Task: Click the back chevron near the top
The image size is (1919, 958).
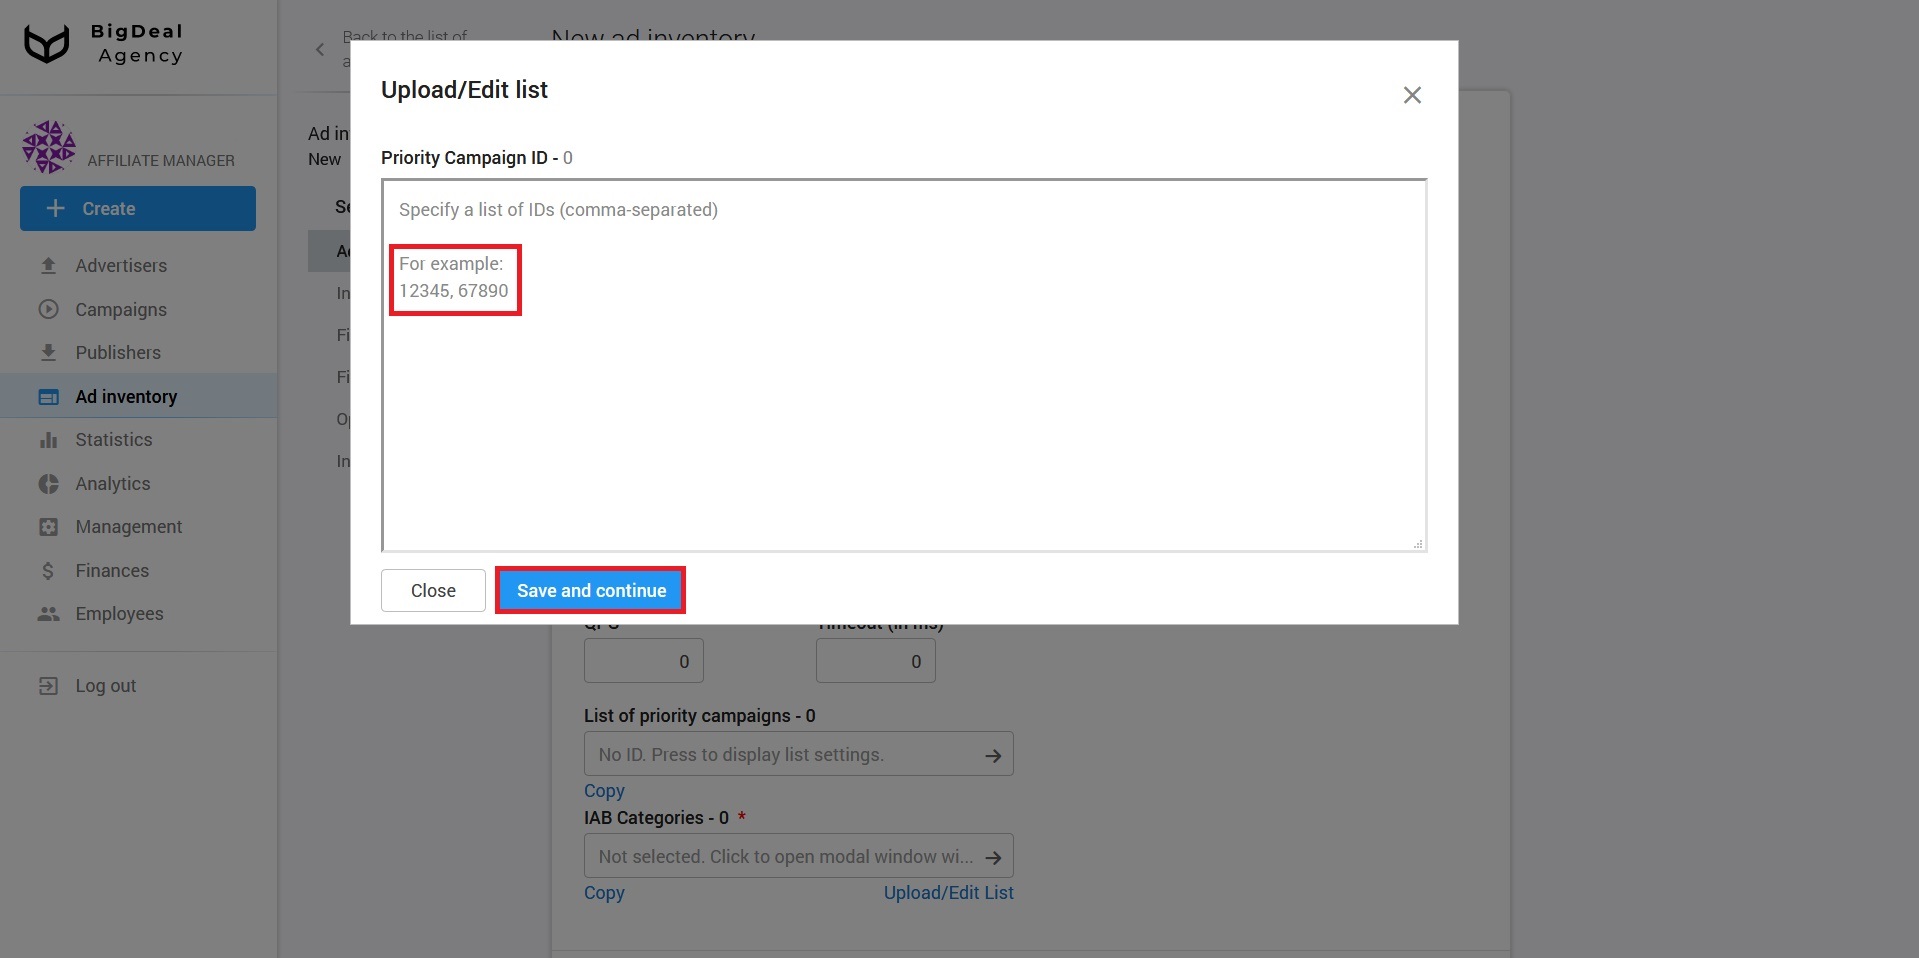Action: point(319,48)
